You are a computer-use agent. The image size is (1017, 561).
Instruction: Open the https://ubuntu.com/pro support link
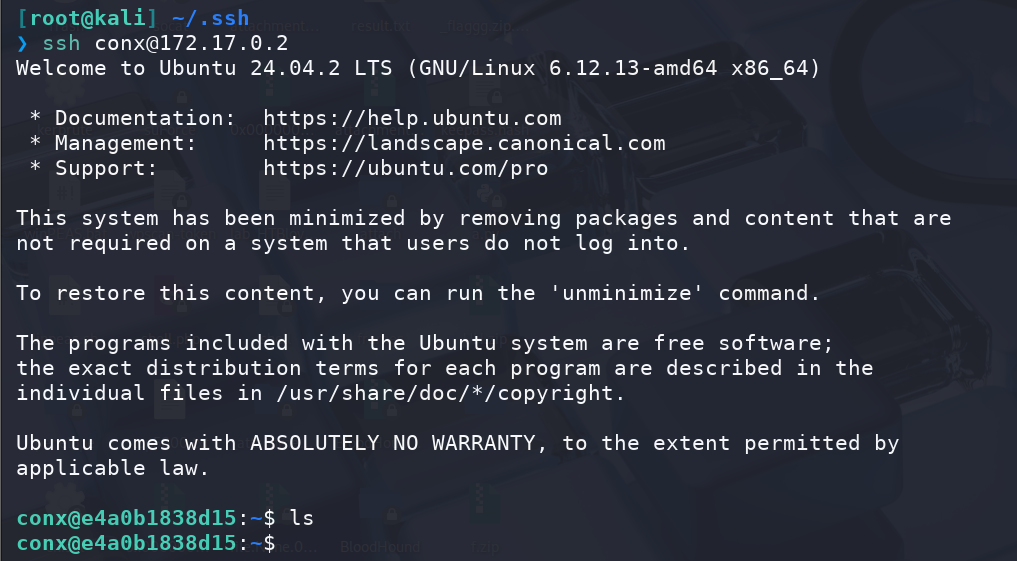(405, 168)
